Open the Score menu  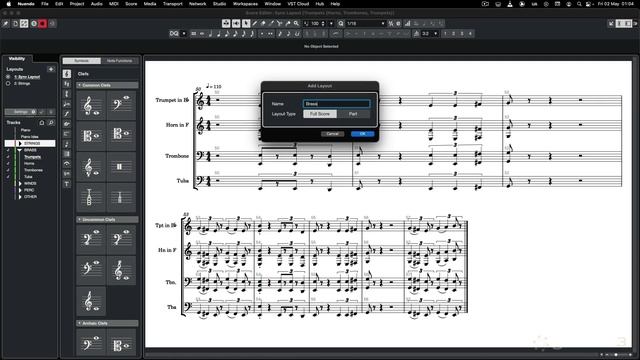point(131,4)
